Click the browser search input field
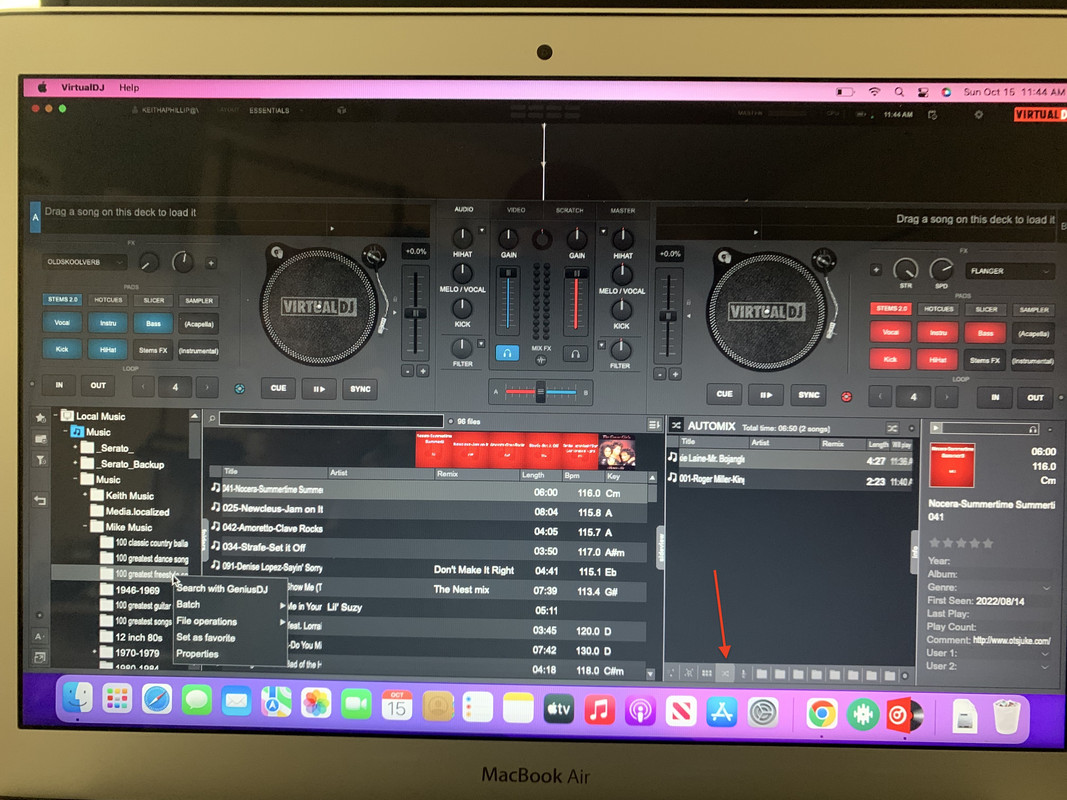Image resolution: width=1067 pixels, height=800 pixels. coord(331,420)
